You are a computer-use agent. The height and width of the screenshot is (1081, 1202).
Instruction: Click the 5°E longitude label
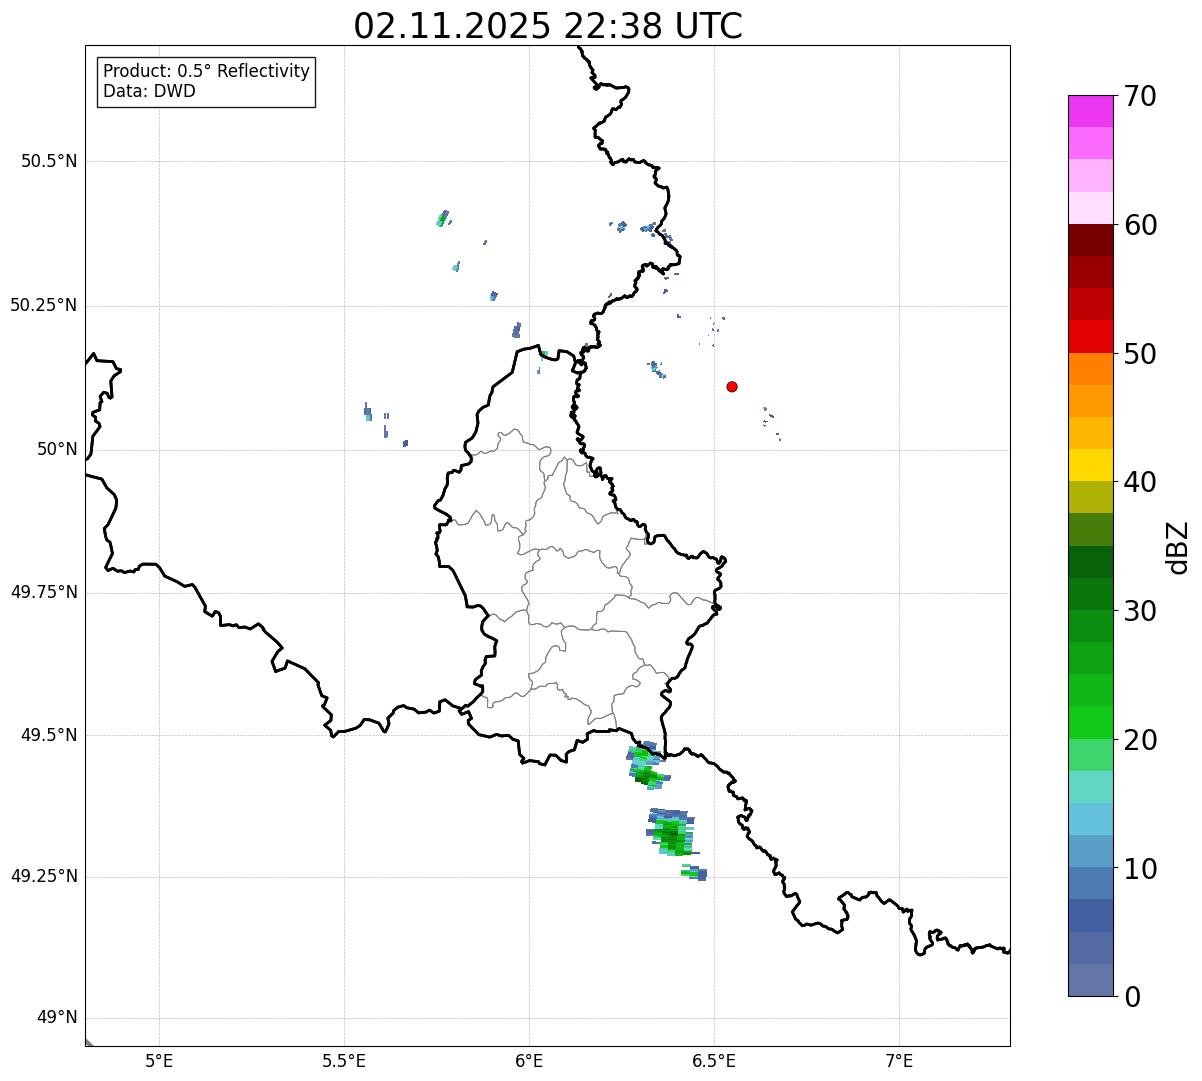tap(159, 1061)
